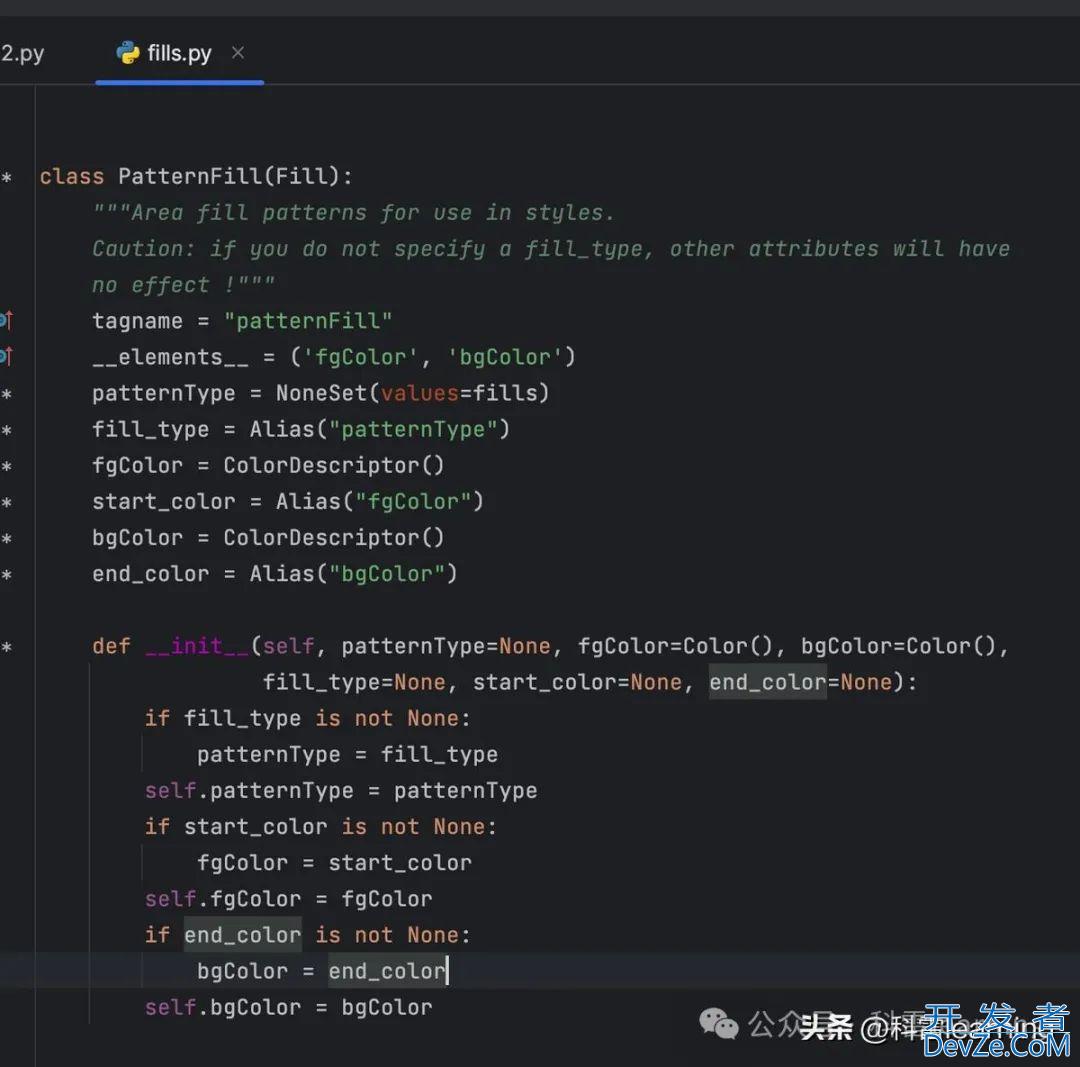Click the line 'self.patternType = patternType'

point(341,790)
